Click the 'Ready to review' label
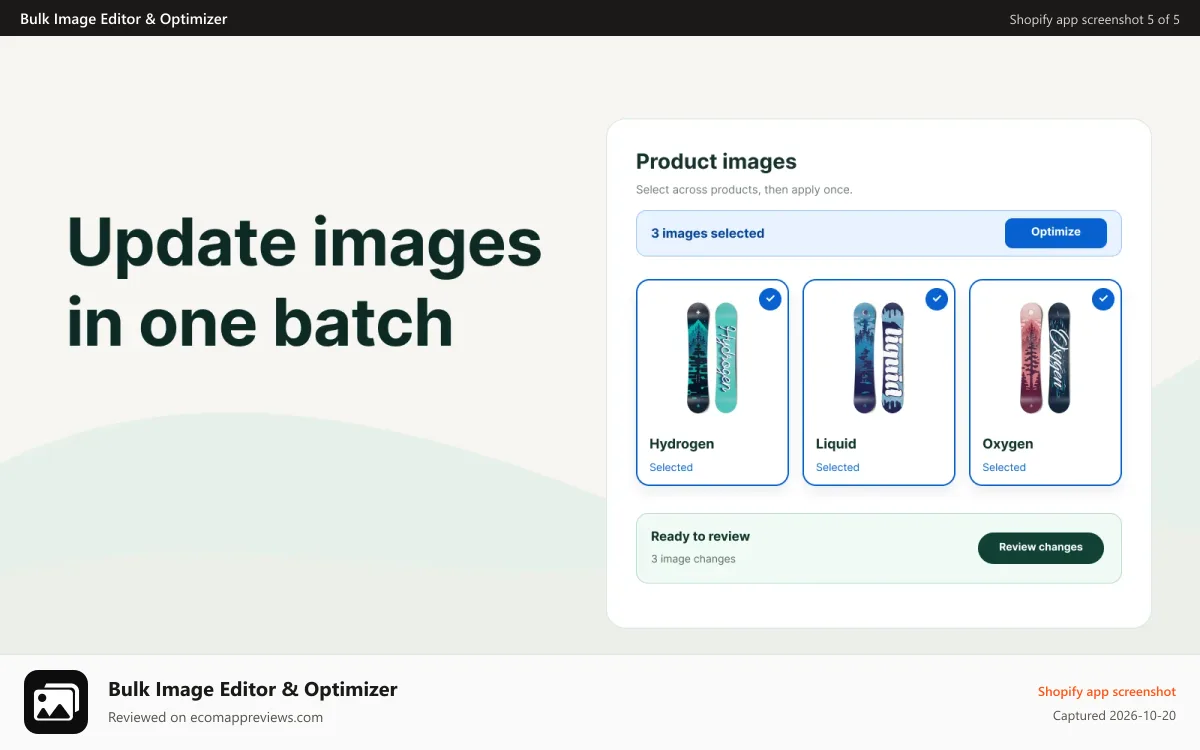 pos(700,536)
